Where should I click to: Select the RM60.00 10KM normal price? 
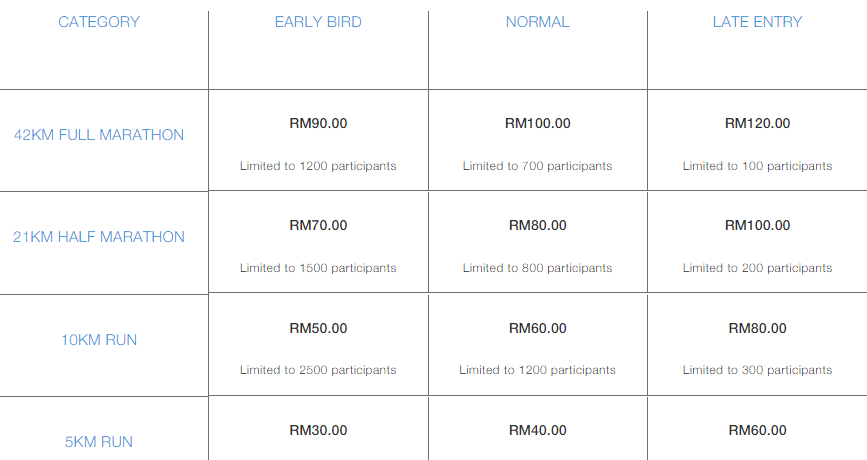pyautogui.click(x=537, y=328)
